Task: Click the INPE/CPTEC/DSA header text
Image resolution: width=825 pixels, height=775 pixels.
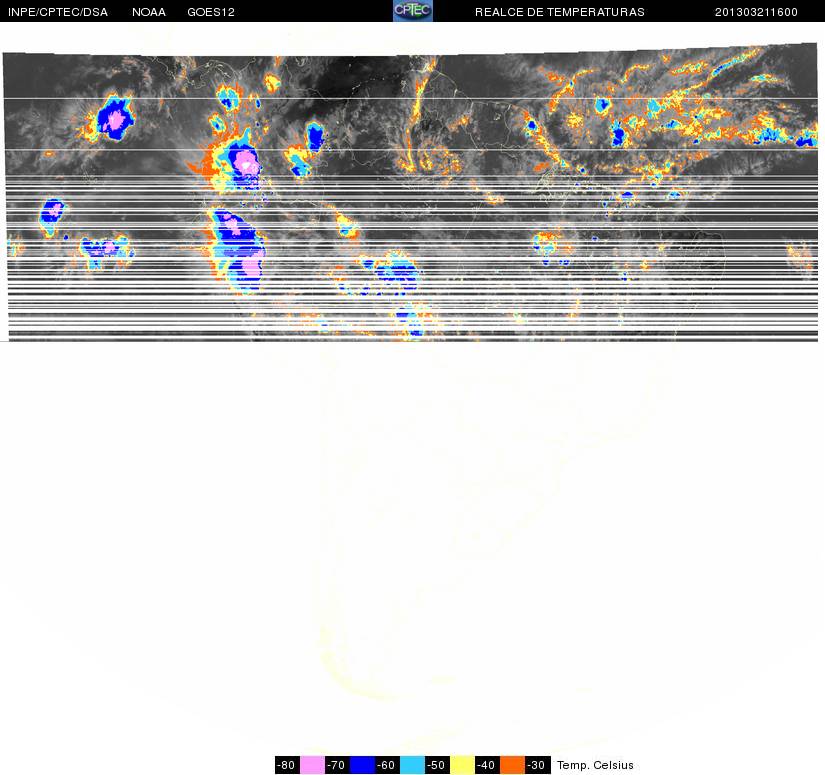Action: tap(58, 12)
